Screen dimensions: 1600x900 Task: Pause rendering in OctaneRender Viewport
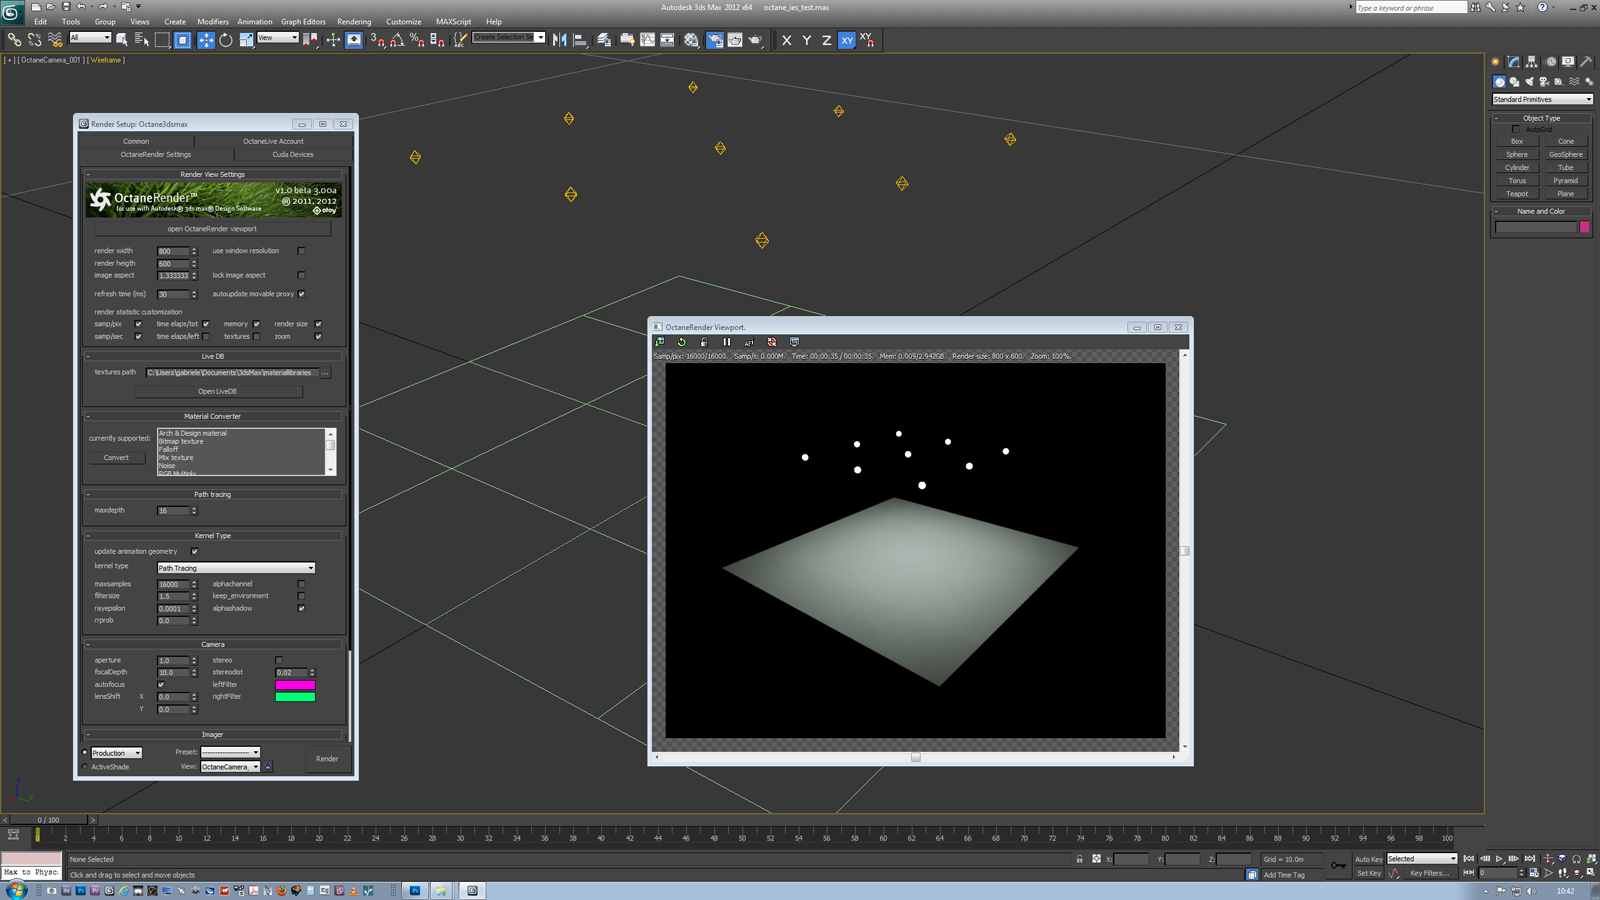point(727,342)
